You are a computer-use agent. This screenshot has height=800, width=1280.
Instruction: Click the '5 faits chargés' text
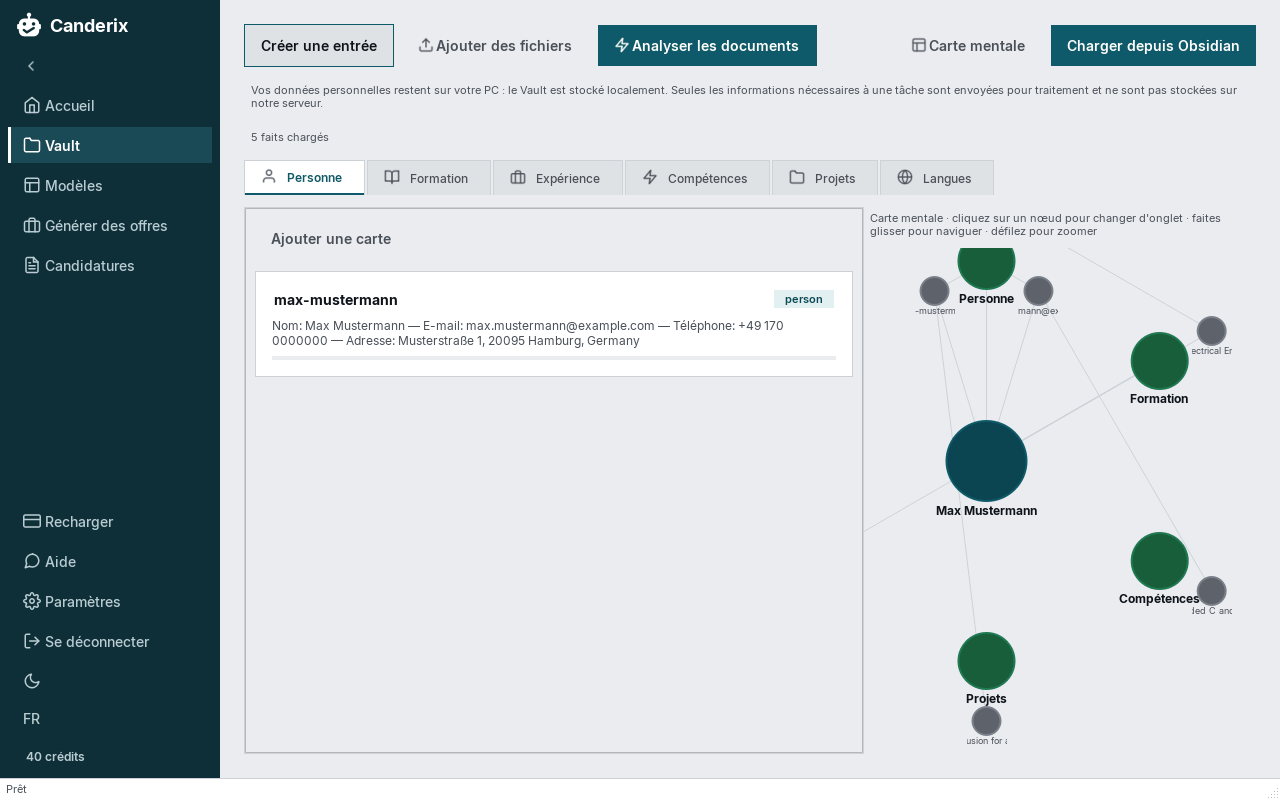point(290,137)
